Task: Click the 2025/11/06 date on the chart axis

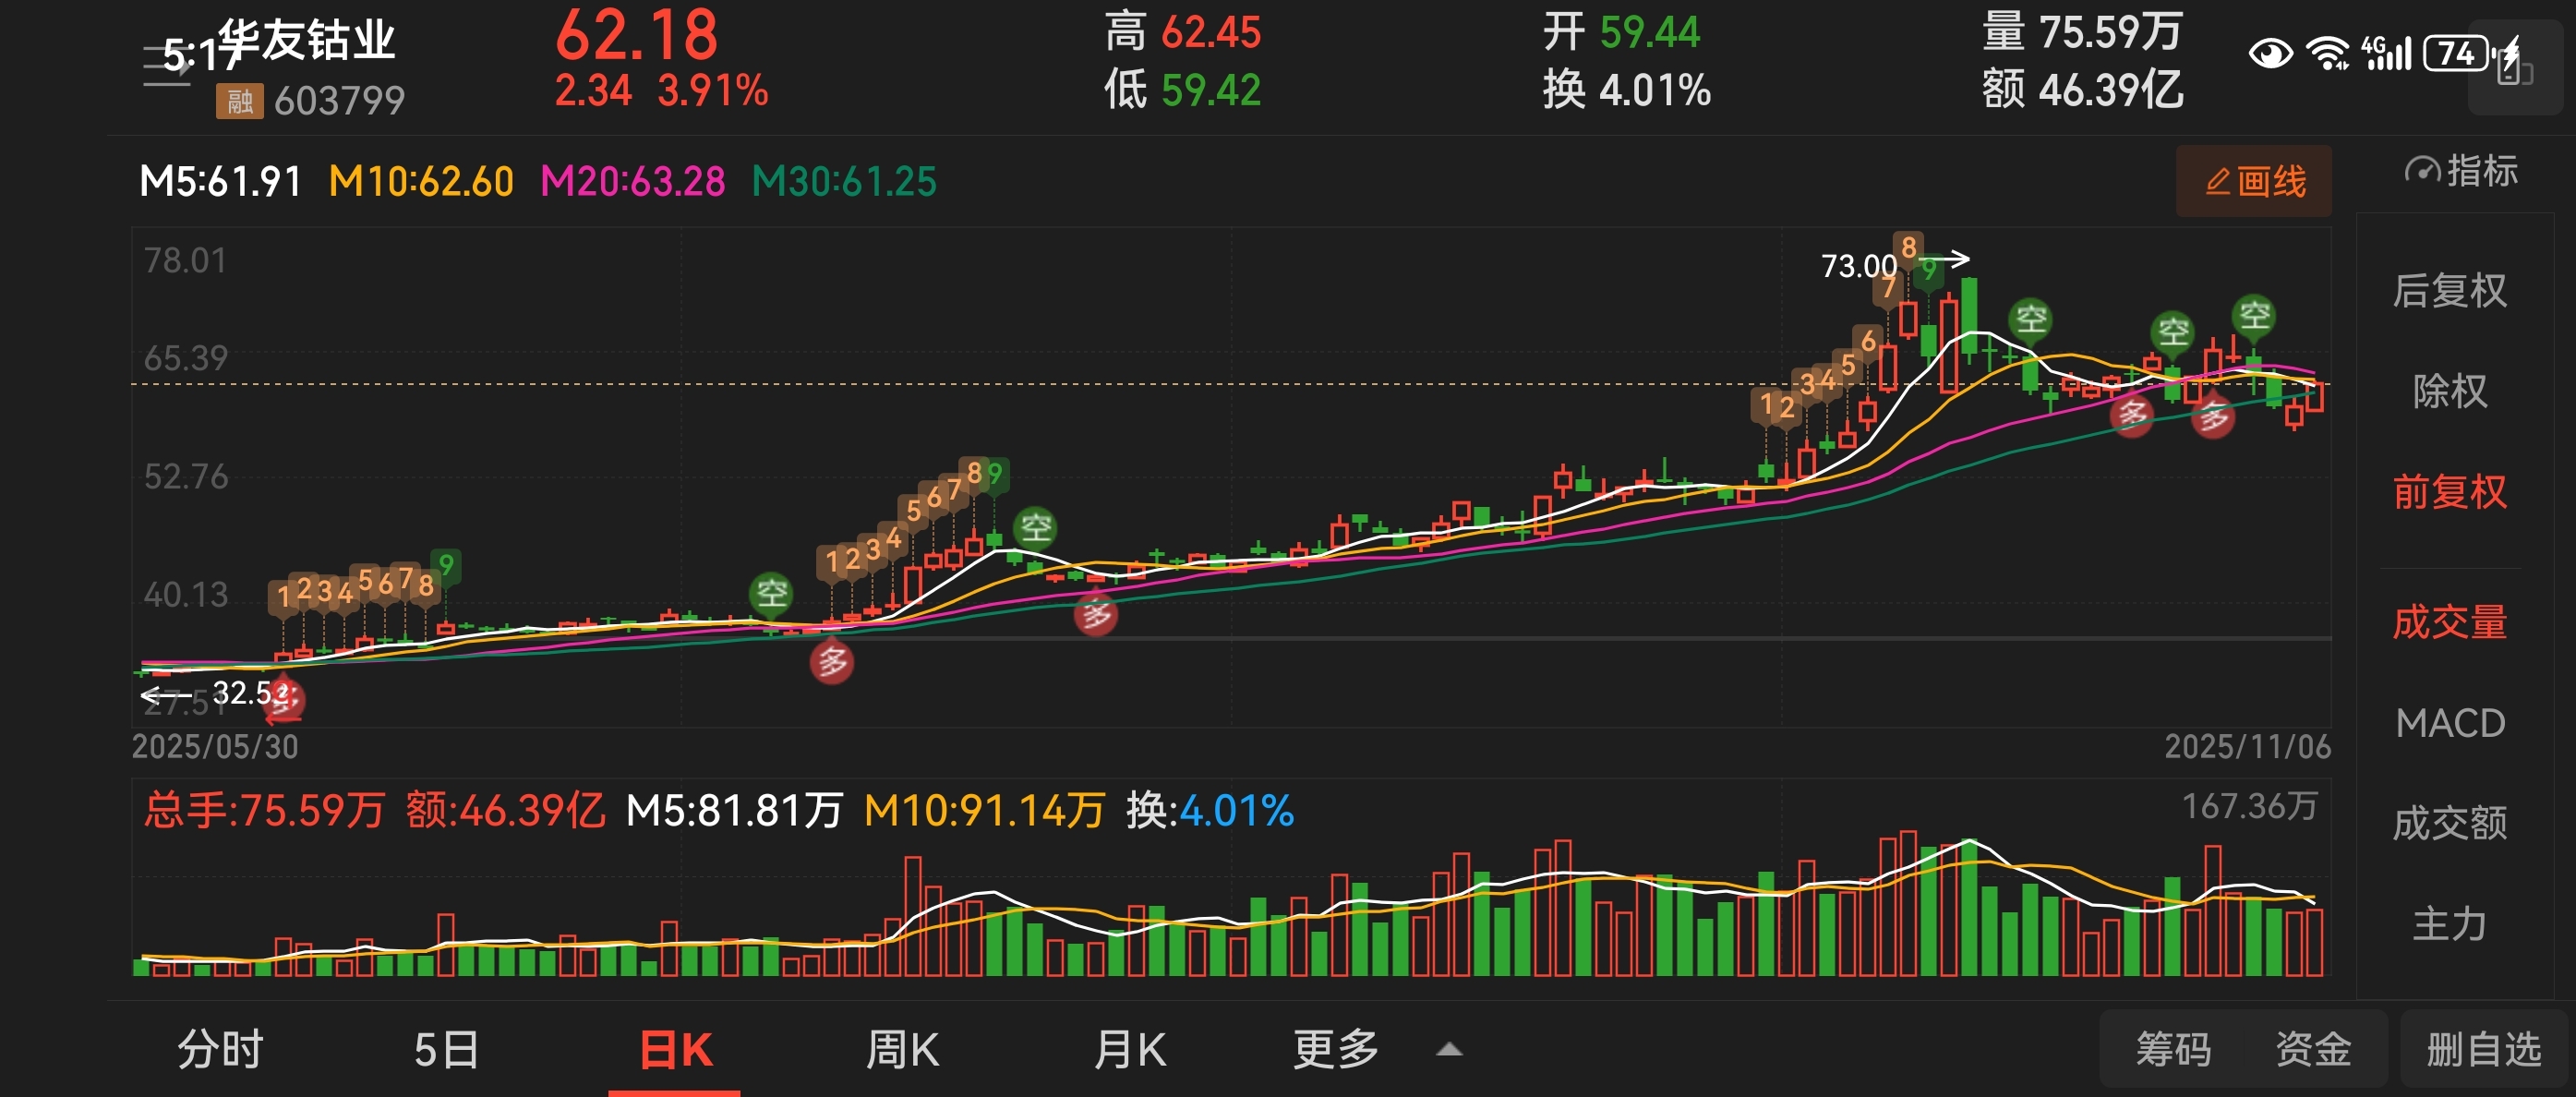Action: (x=2246, y=747)
